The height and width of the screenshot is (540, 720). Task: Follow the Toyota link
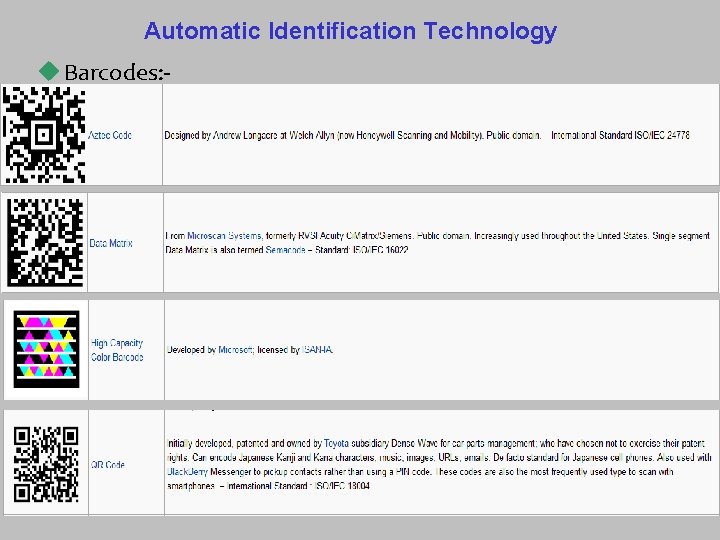[x=336, y=444]
